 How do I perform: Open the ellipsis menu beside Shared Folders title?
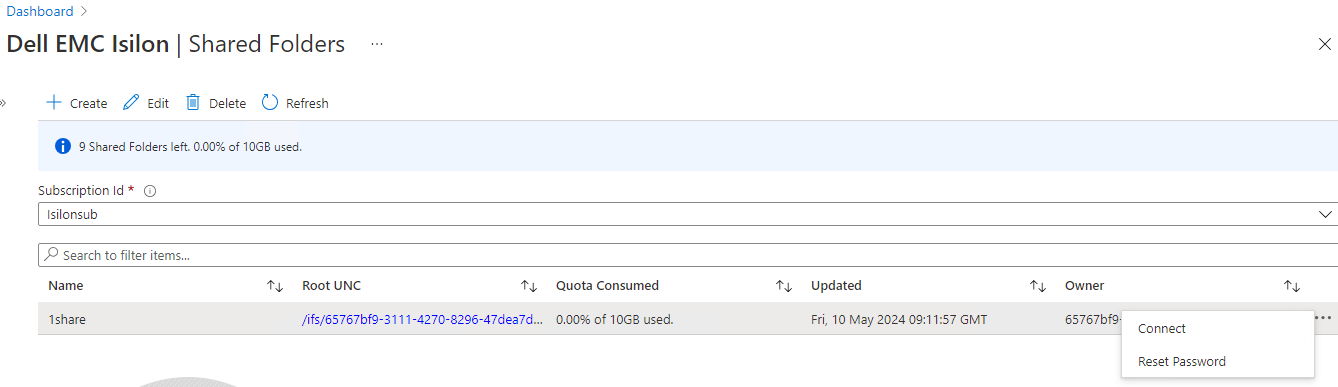click(377, 44)
